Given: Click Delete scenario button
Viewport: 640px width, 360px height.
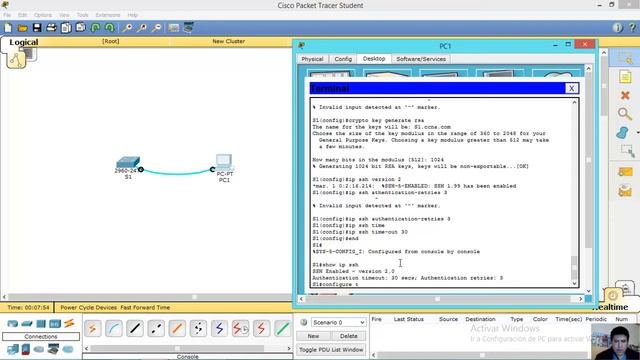Looking at the screenshot, I should point(348,336).
